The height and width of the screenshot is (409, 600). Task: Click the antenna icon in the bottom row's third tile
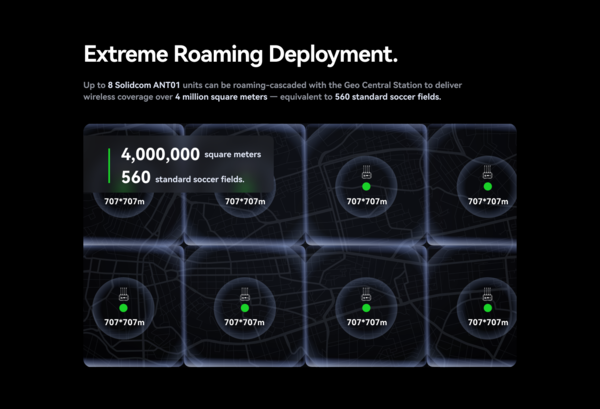366,294
